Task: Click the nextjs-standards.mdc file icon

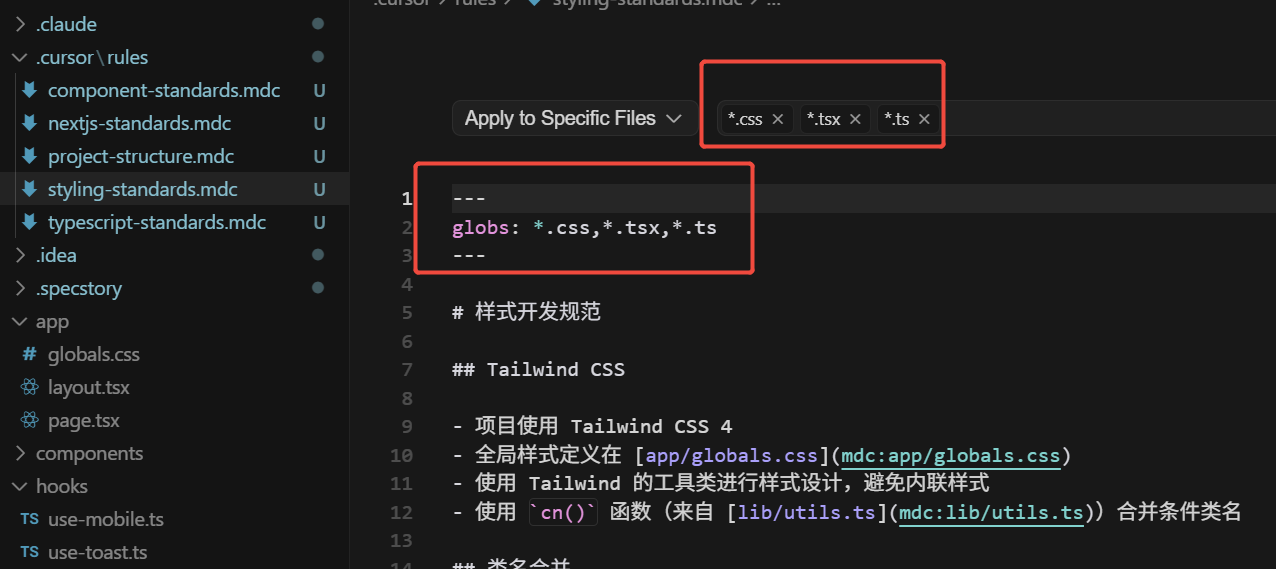Action: [29, 123]
